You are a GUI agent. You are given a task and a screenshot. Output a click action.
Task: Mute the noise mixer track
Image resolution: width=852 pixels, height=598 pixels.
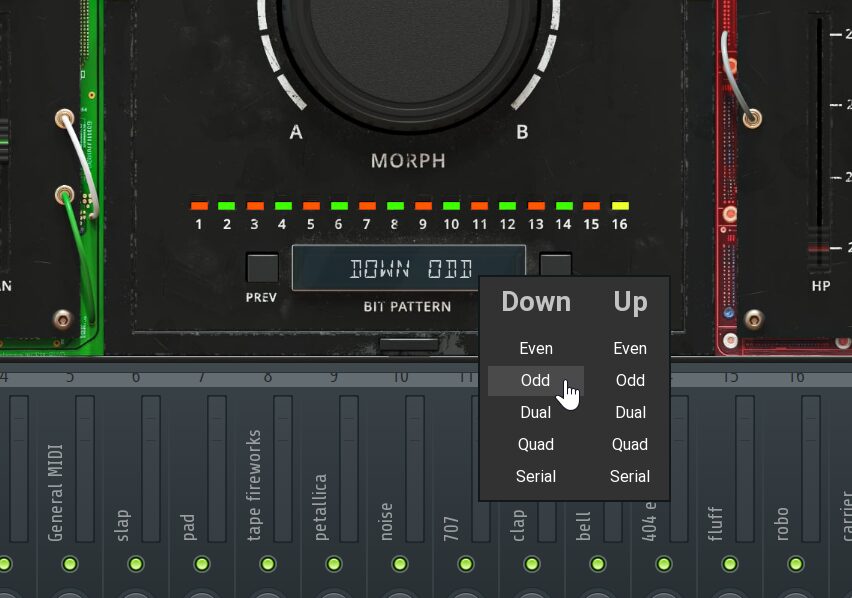pos(400,564)
